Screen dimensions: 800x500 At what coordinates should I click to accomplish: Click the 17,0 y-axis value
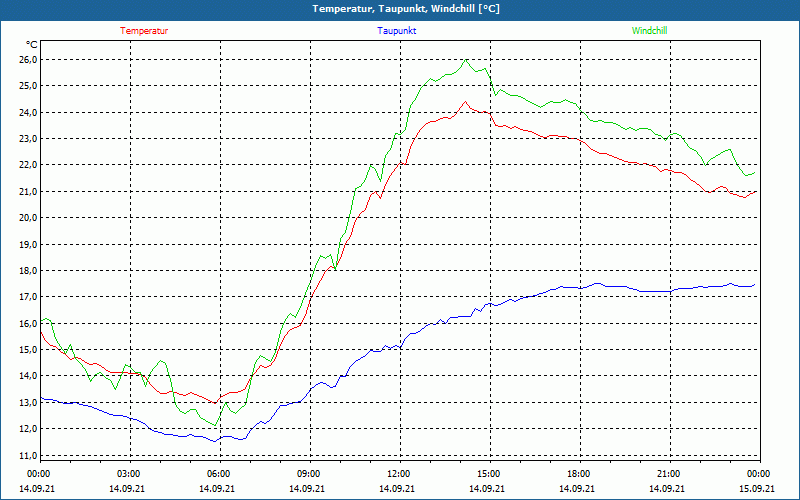click(x=29, y=297)
